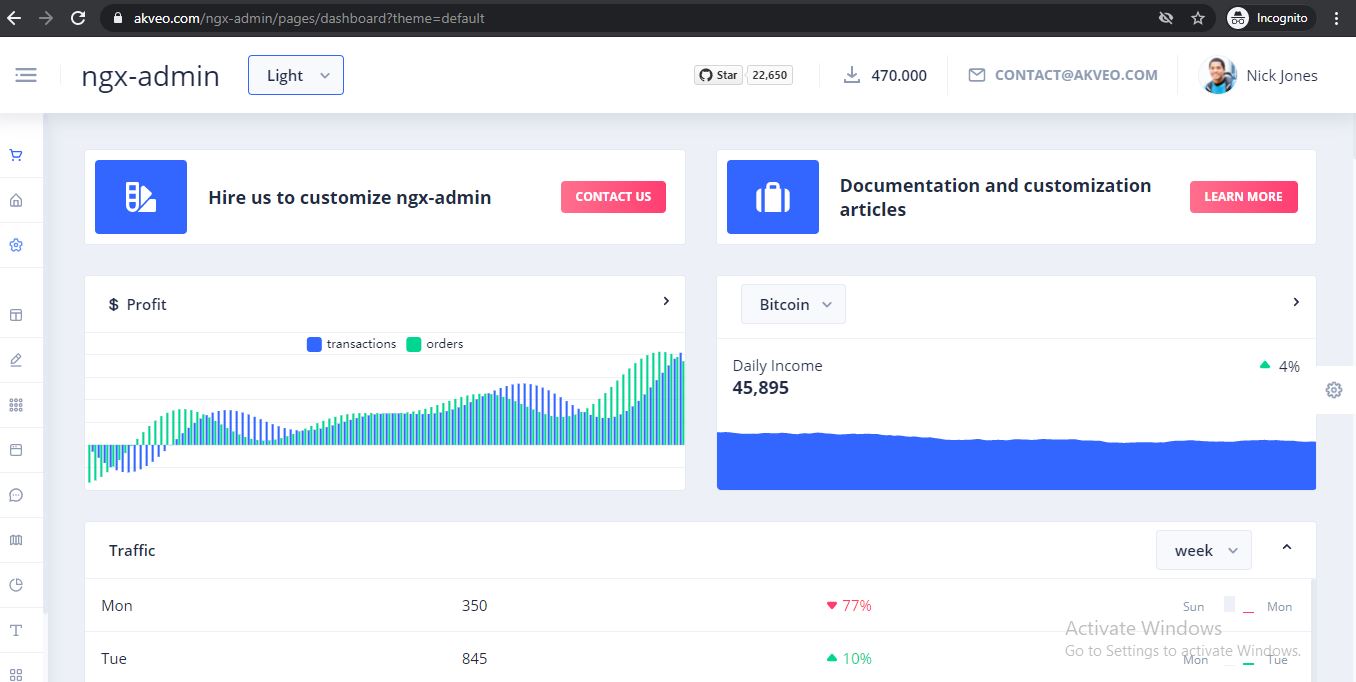Open the Light theme dropdown
The width and height of the screenshot is (1356, 682).
click(x=296, y=75)
